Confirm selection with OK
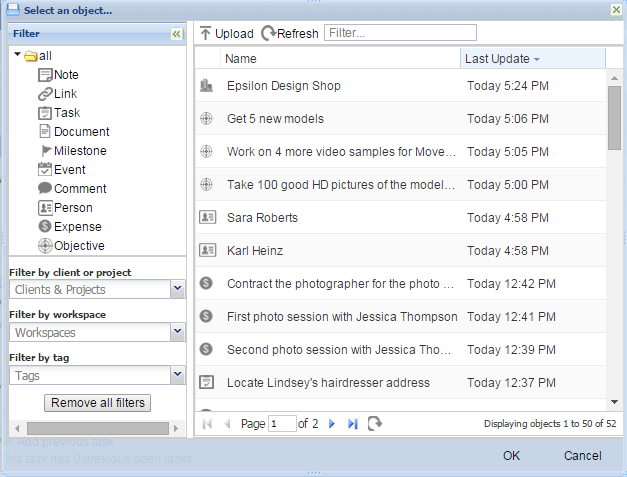This screenshot has width=627, height=477. (511, 456)
